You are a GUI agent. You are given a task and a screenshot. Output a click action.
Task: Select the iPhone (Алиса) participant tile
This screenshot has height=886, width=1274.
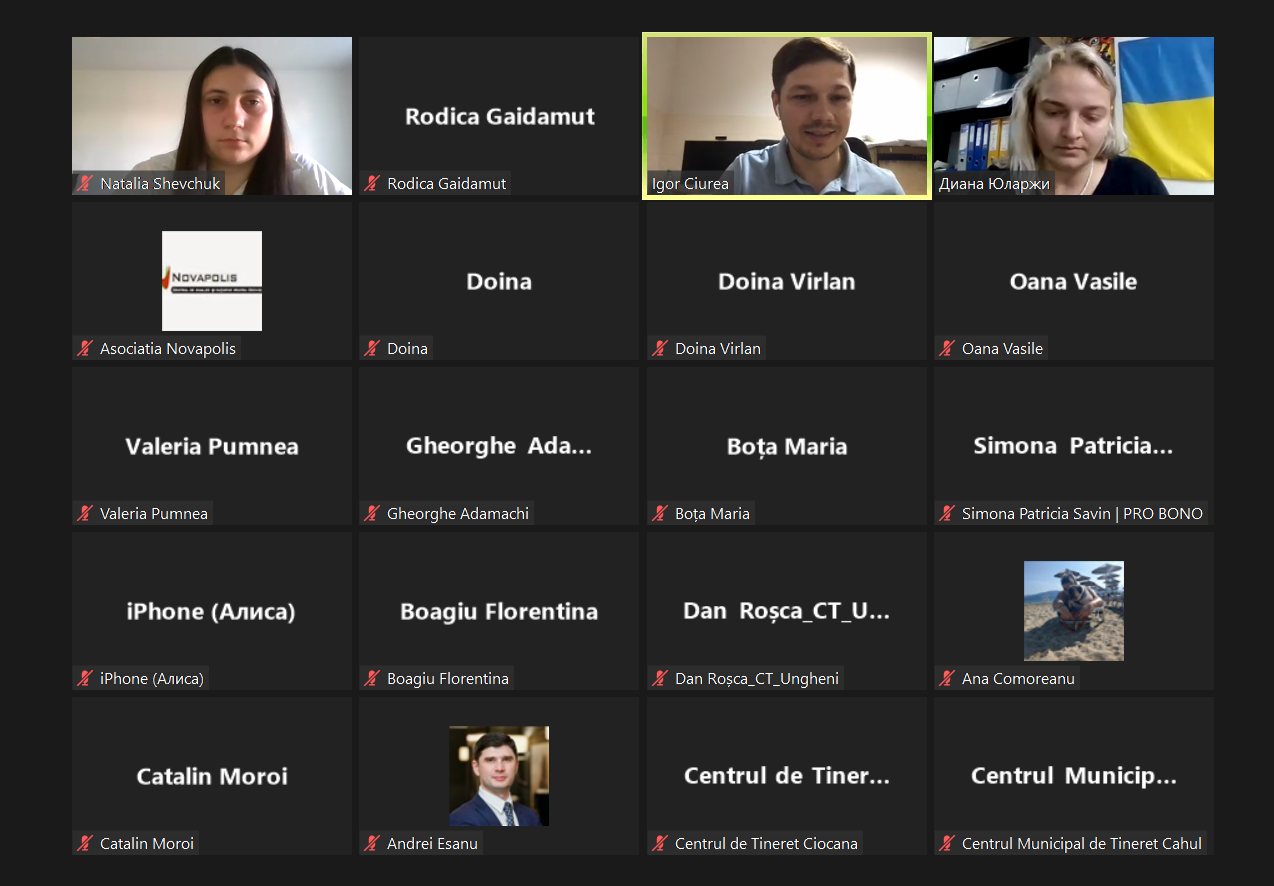[212, 611]
